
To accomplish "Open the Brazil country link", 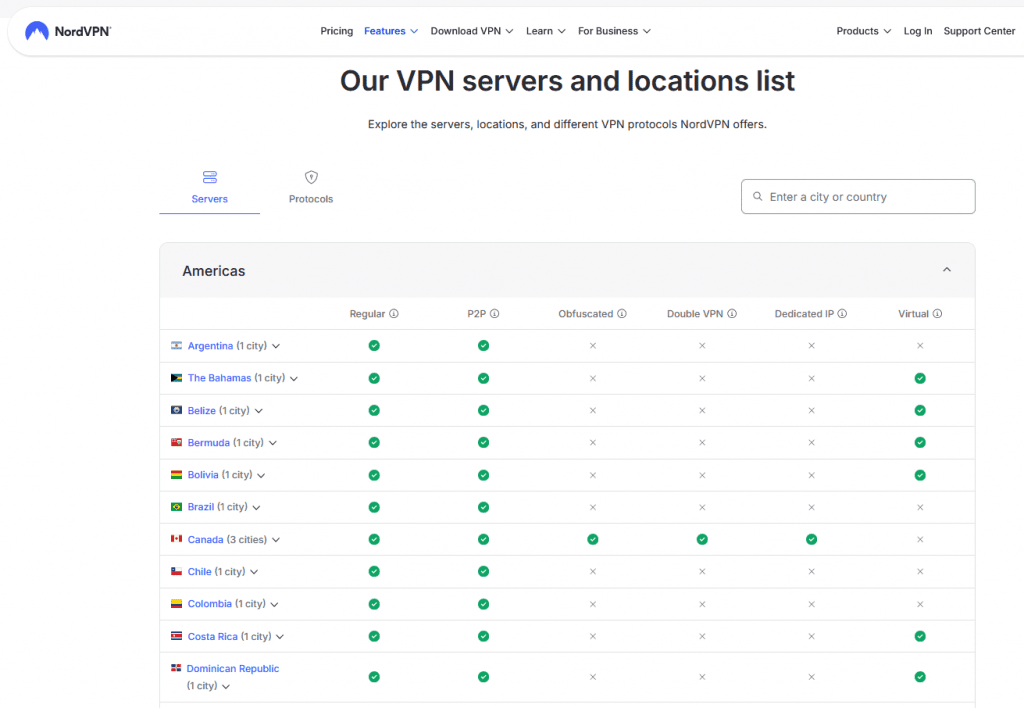I will pos(201,507).
